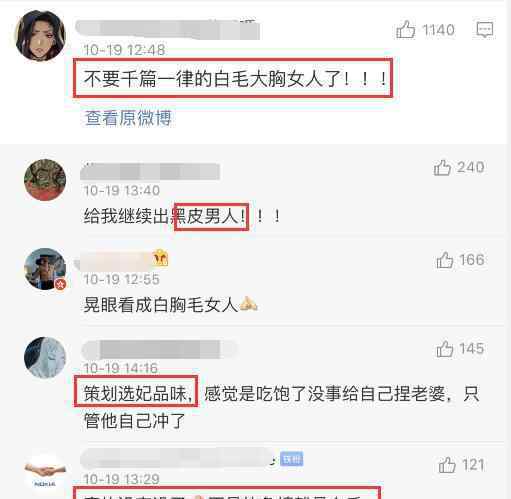Open the blurred username above 10-19 13:40
The image size is (511, 499).
[150, 172]
